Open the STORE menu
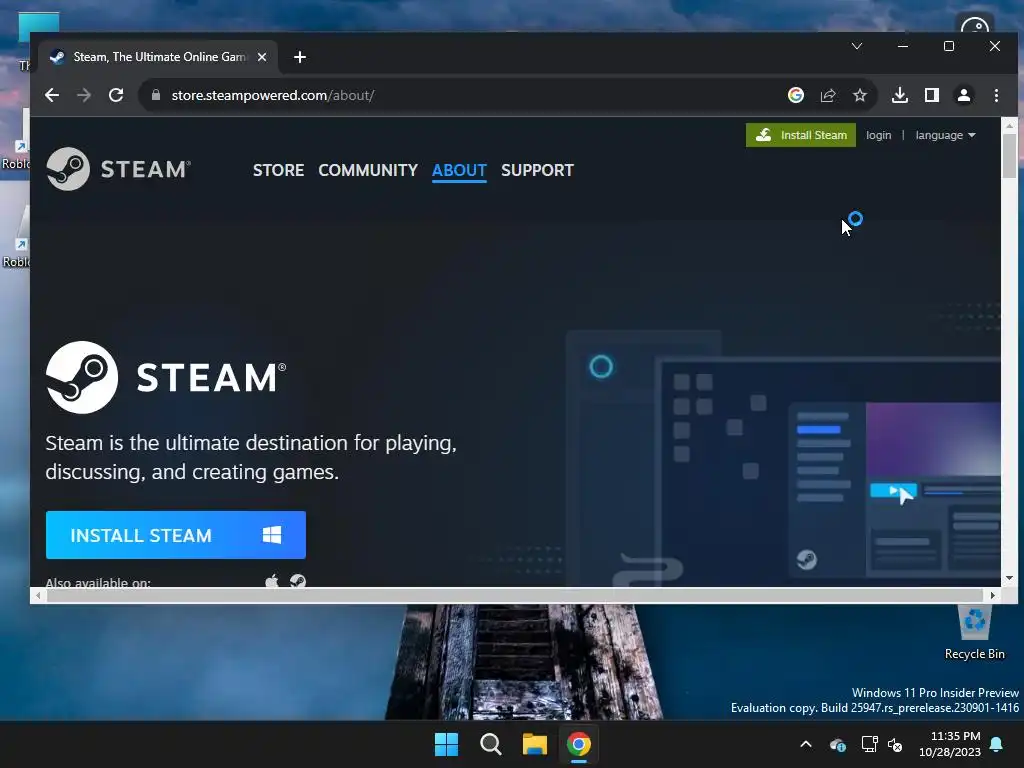 [278, 170]
